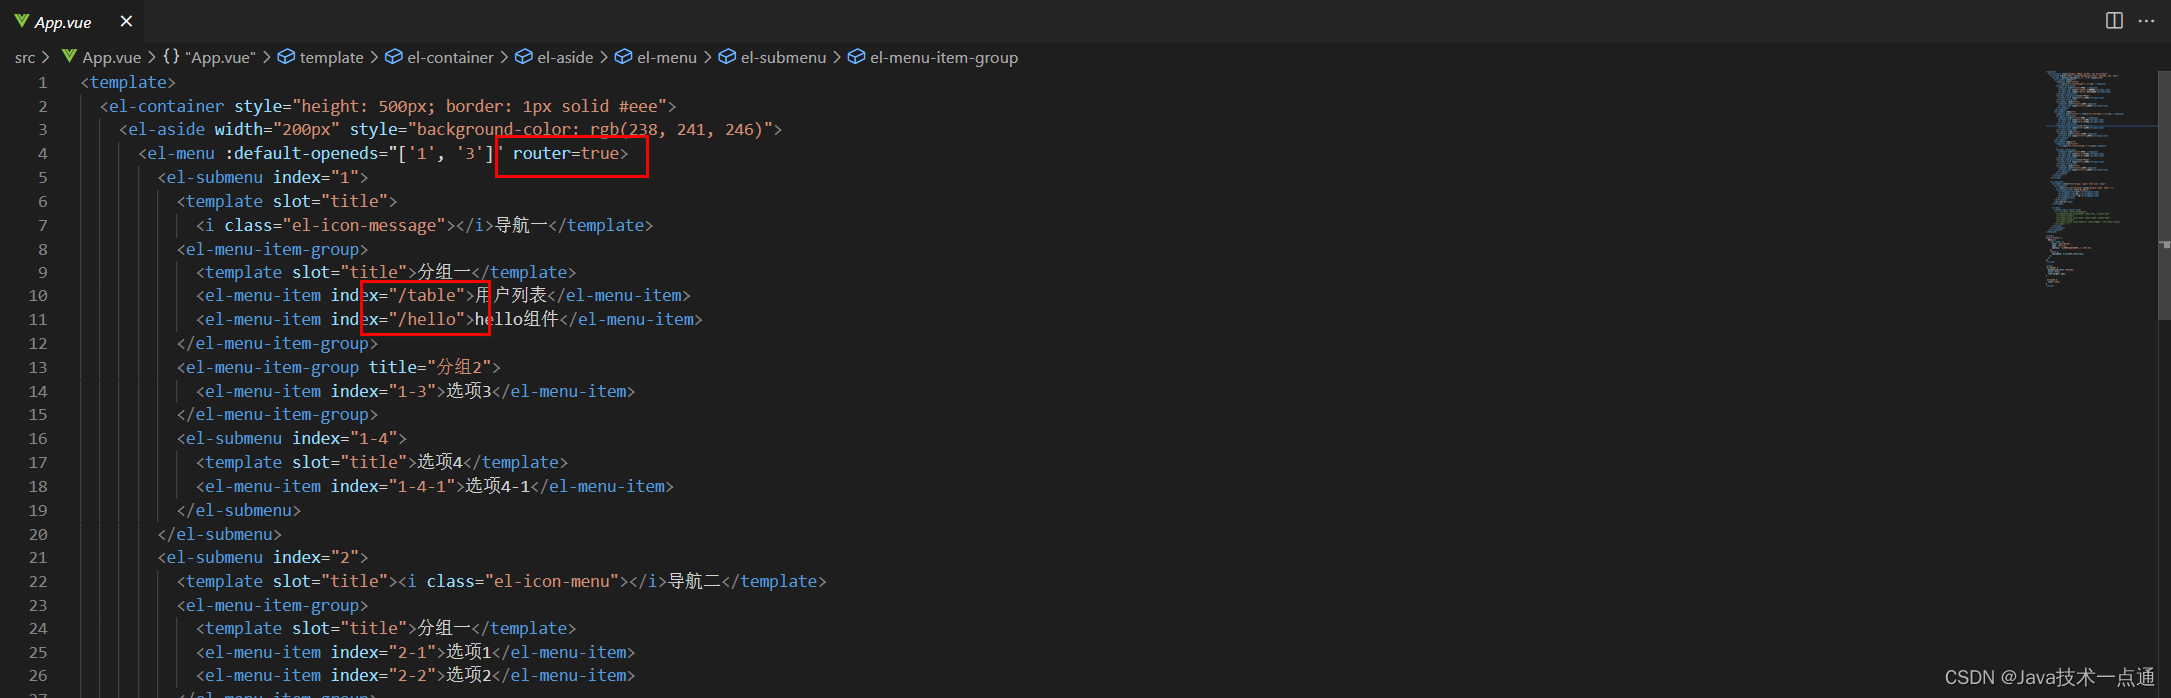The height and width of the screenshot is (698, 2171).
Task: Click the "el-icon-menu" class string
Action: 552,581
